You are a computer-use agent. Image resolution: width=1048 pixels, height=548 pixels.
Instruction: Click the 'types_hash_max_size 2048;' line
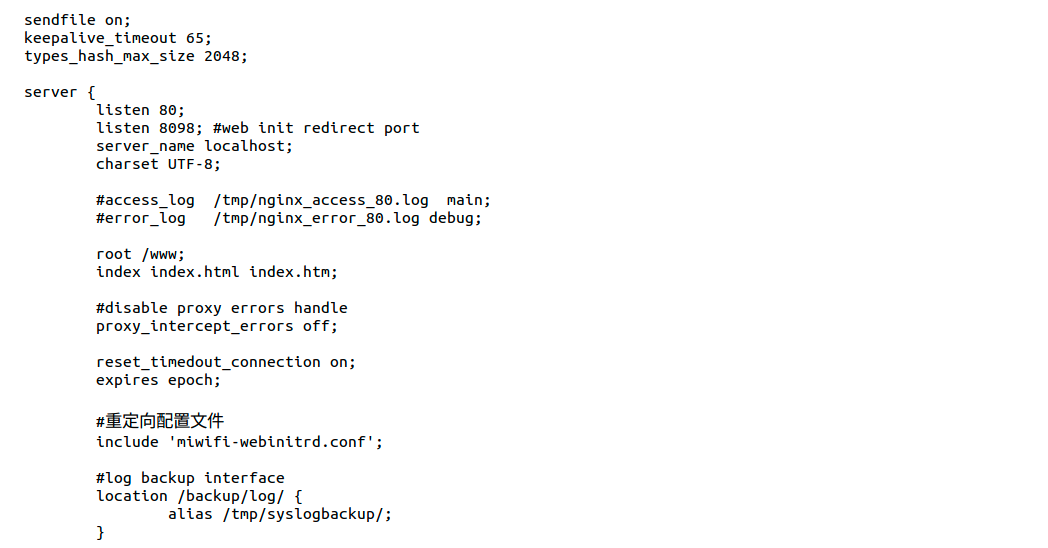(x=136, y=56)
